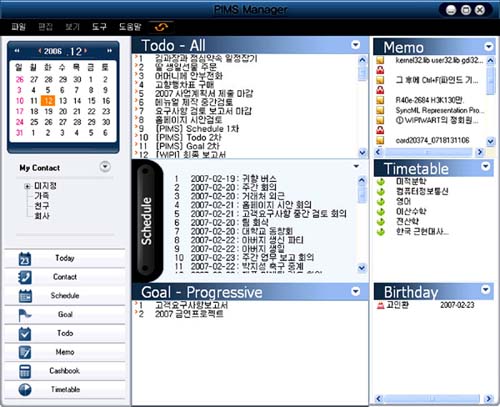
Task: Open the Goal flag icon
Action: coord(25,315)
